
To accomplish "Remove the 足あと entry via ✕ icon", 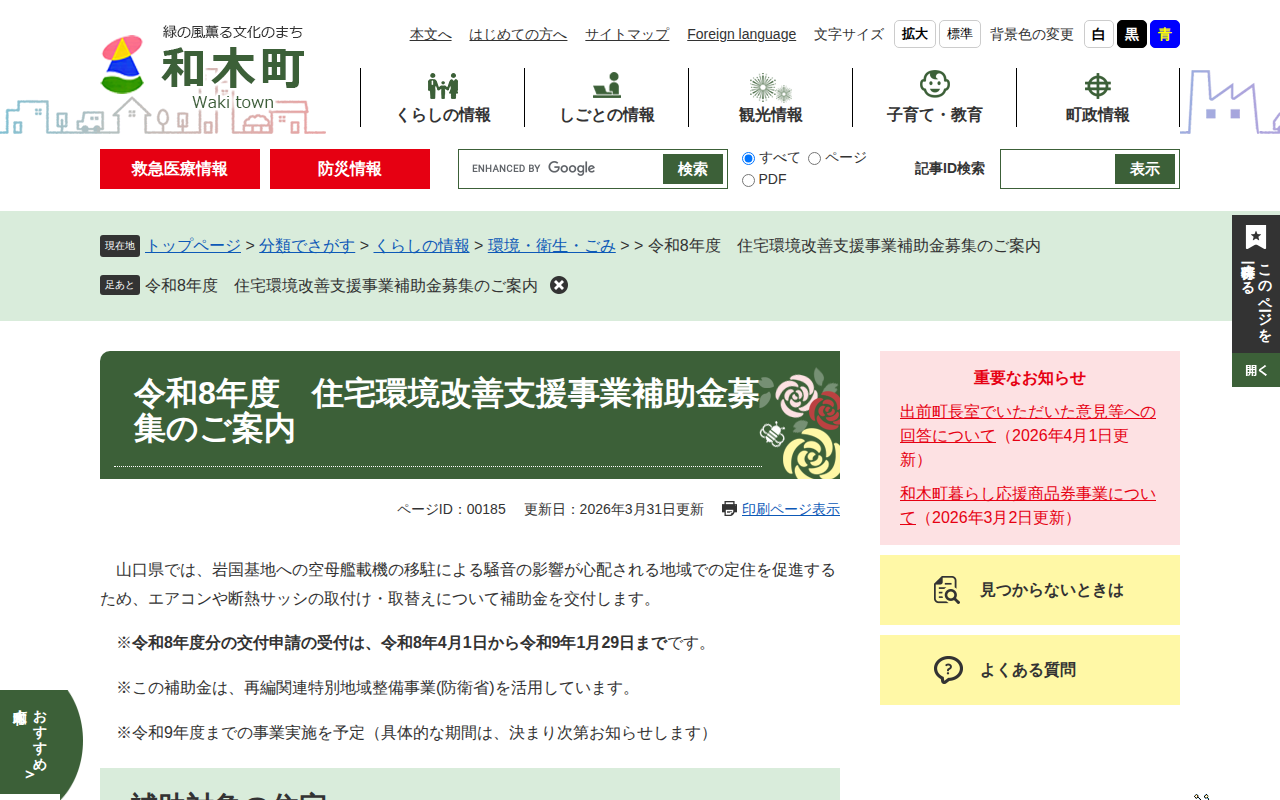I will [x=559, y=285].
